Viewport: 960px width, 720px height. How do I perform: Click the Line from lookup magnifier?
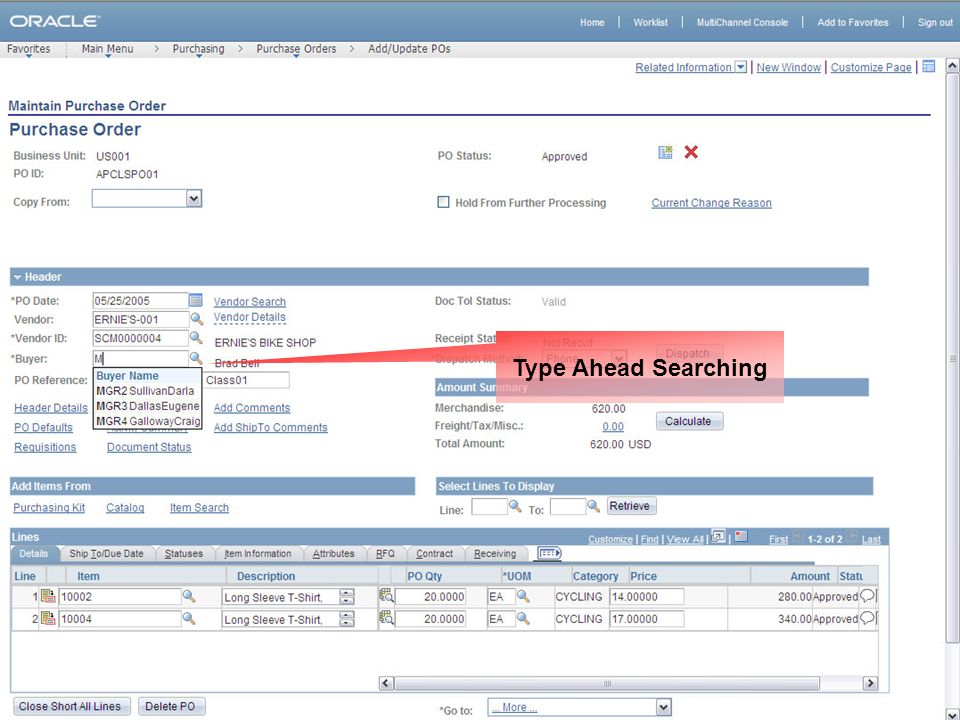(516, 506)
